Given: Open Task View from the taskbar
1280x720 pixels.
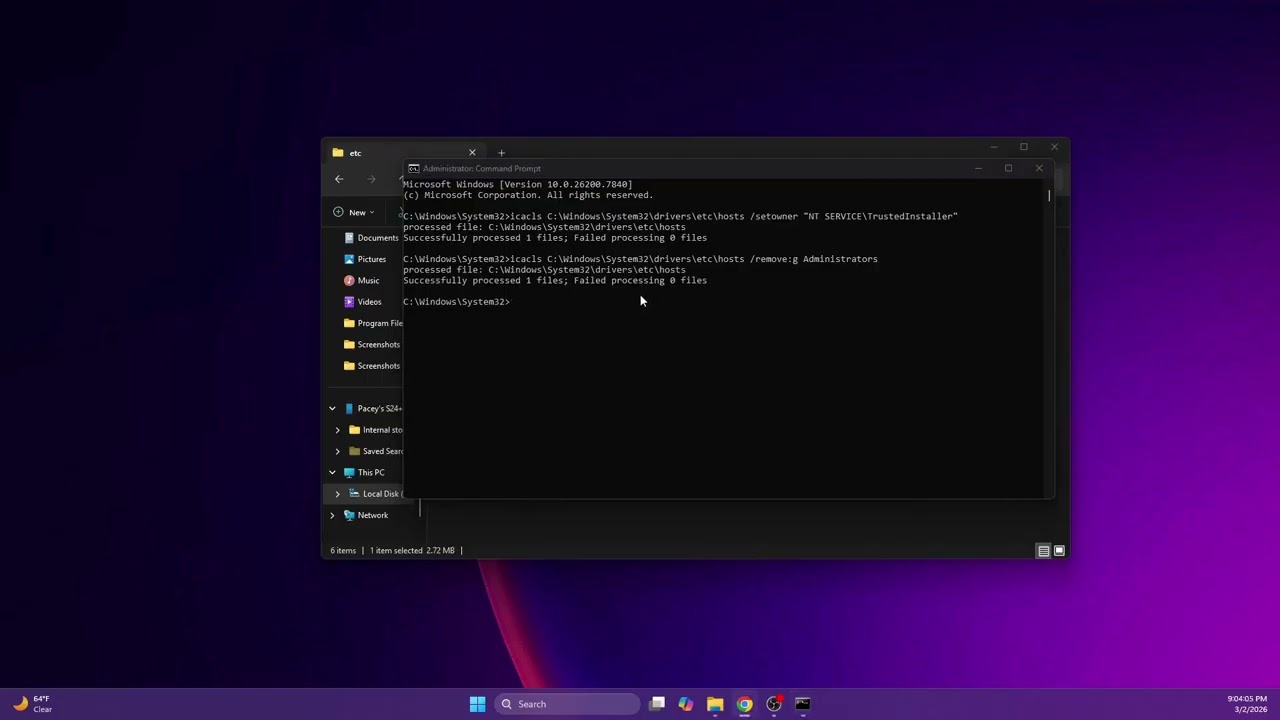Looking at the screenshot, I should (x=657, y=704).
